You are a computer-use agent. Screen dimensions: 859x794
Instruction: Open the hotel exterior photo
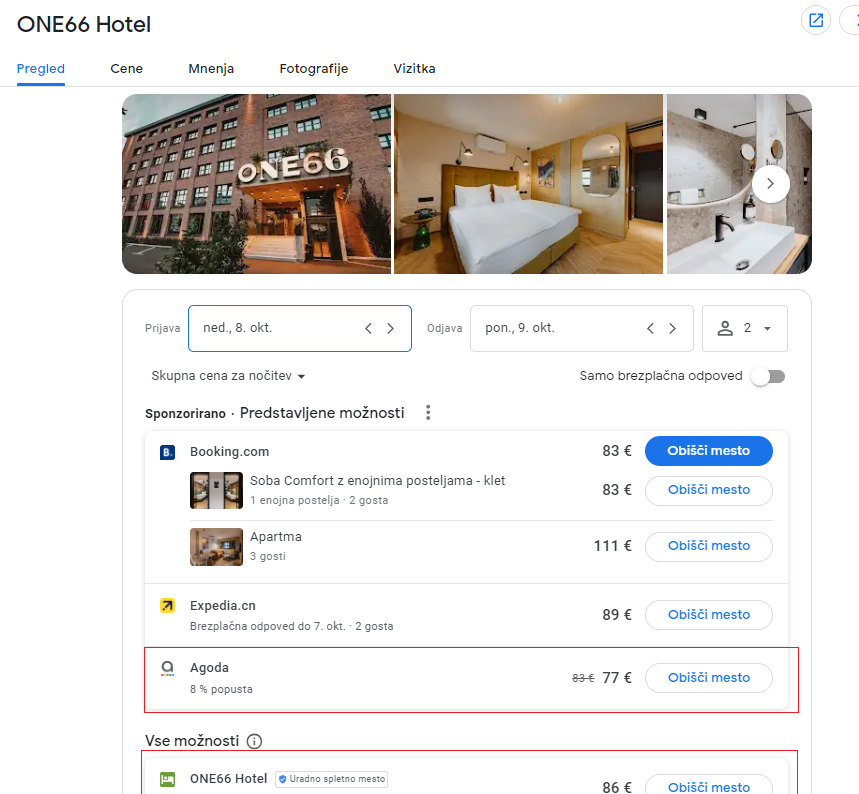[256, 184]
